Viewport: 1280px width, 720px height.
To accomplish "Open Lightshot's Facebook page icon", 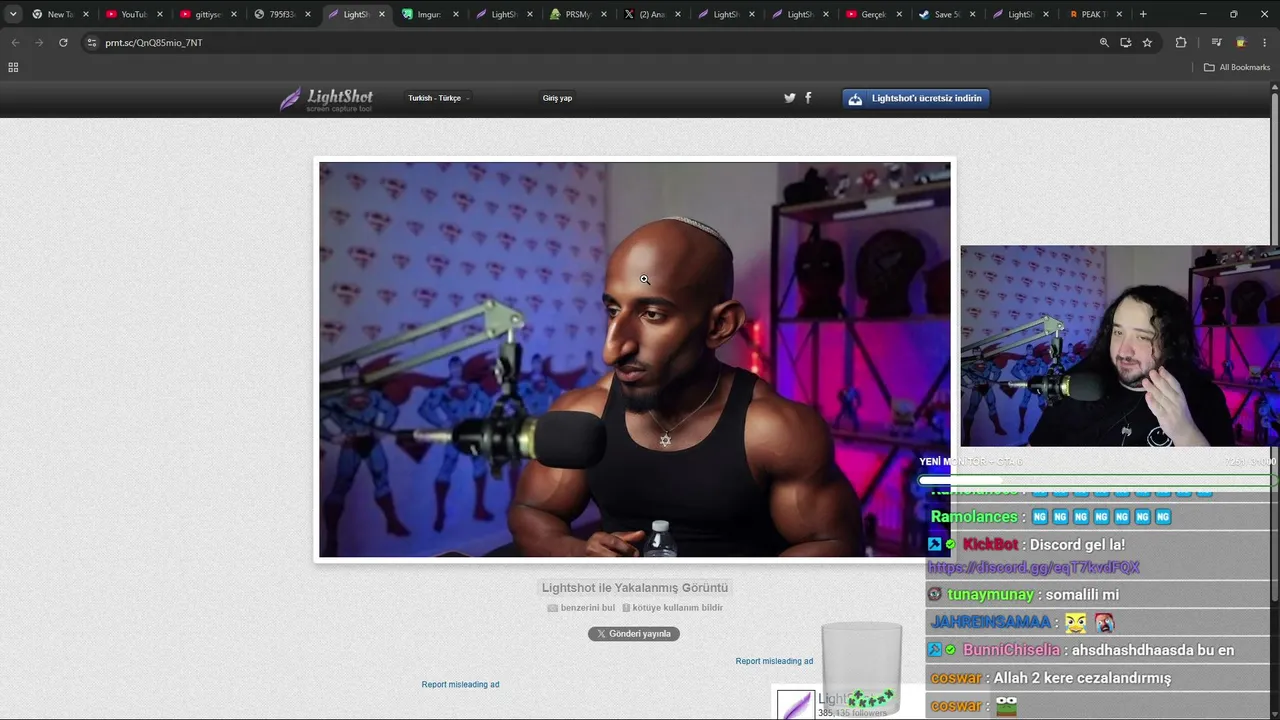I will [x=808, y=98].
